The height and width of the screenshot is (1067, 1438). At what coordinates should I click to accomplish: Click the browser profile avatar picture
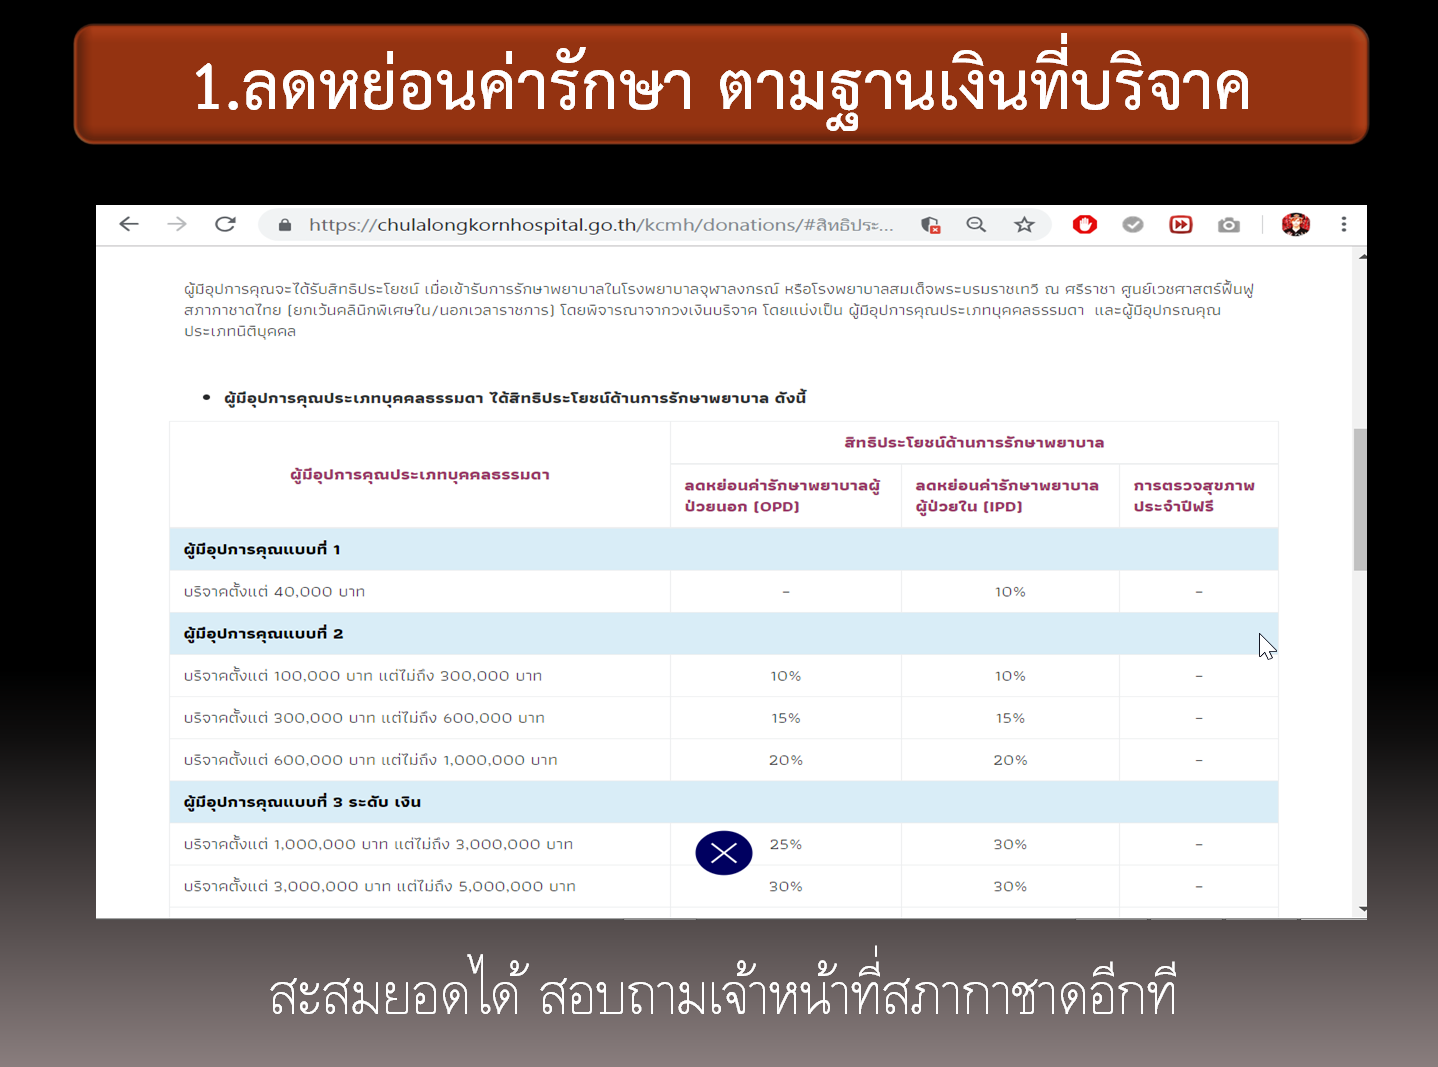(x=1296, y=225)
